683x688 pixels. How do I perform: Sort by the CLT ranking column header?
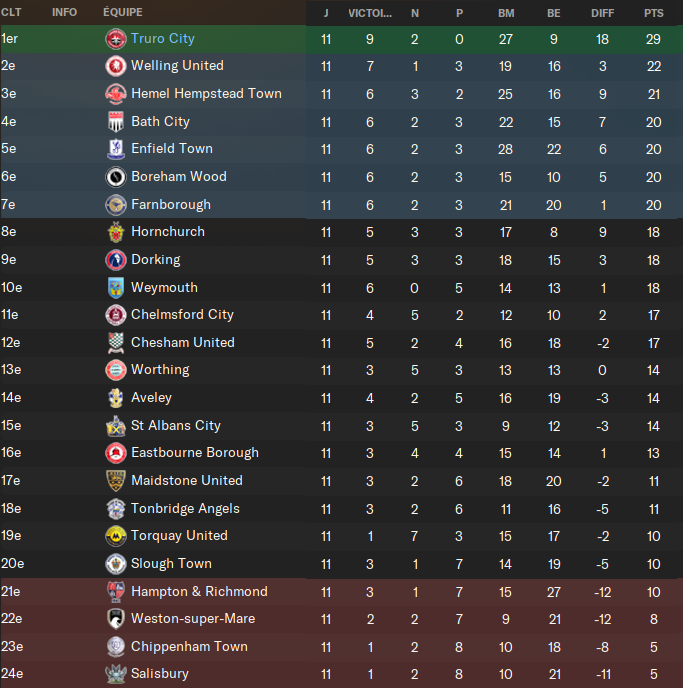pyautogui.click(x=11, y=12)
